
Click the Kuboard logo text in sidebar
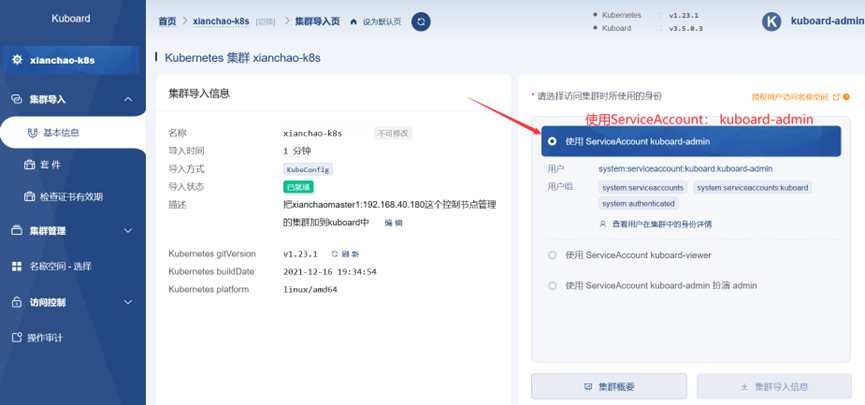(71, 18)
